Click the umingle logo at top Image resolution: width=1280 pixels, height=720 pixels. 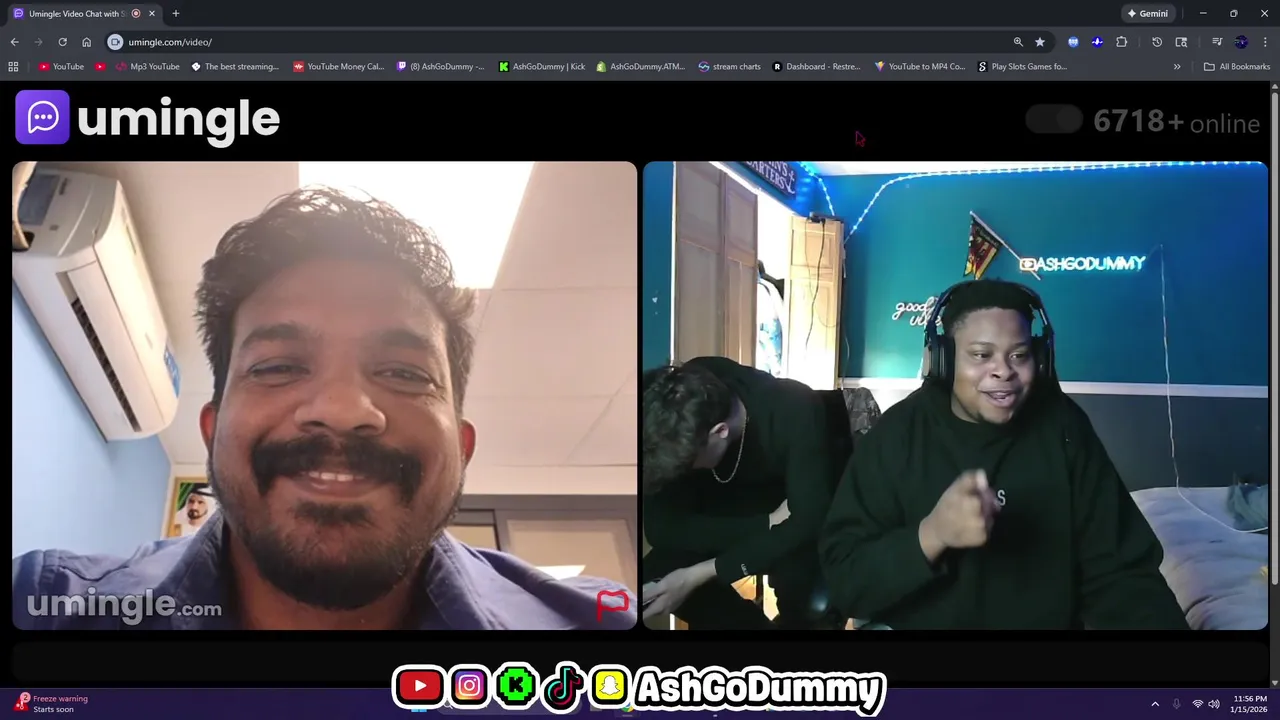[148, 118]
